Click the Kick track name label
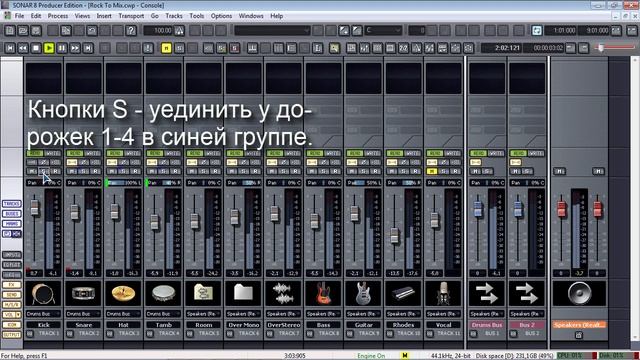Screen dimensions: 640x360 click(x=43, y=325)
